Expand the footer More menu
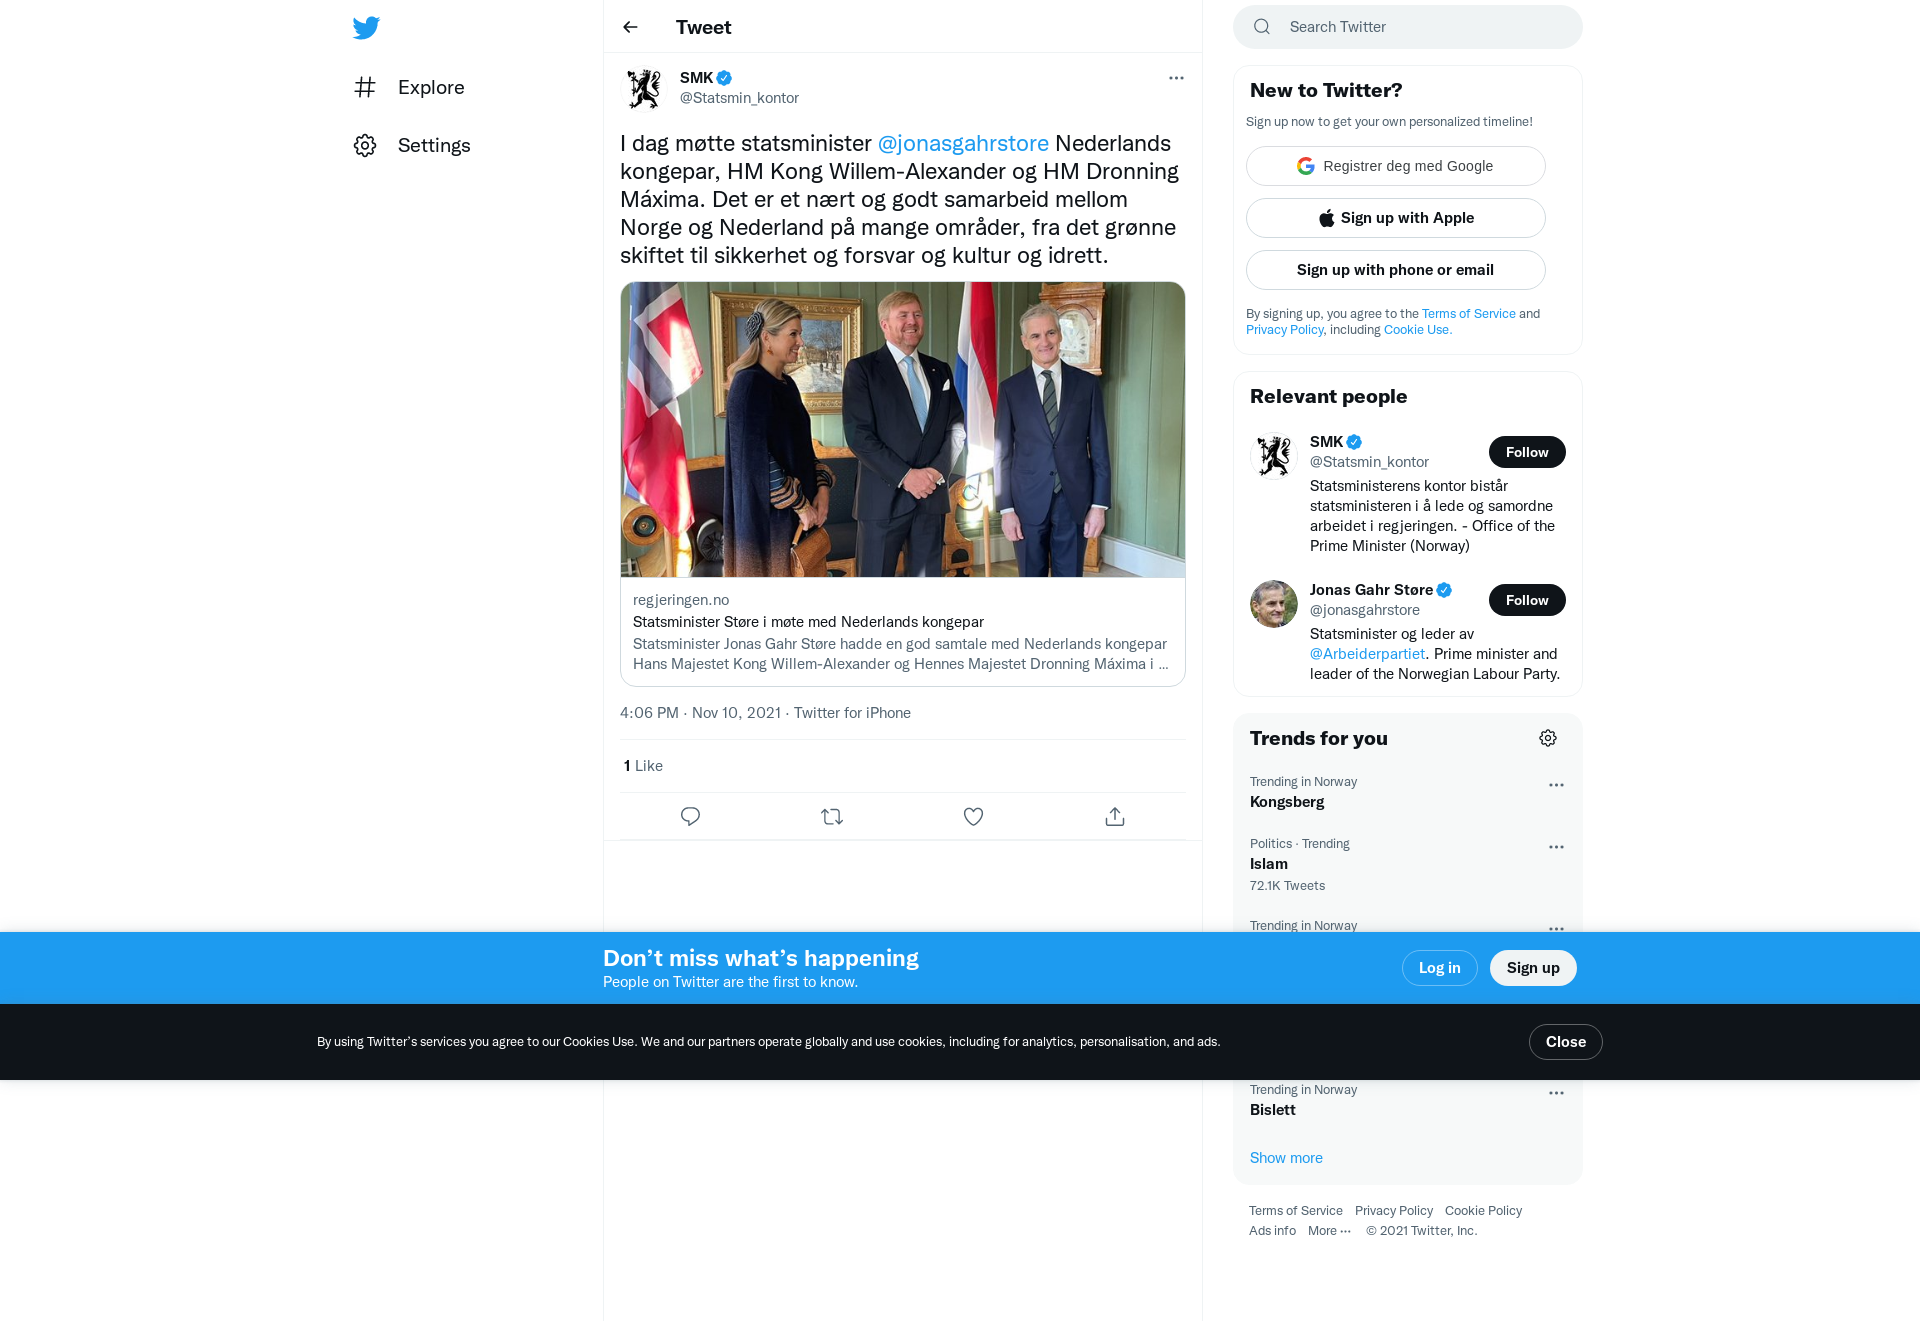 tap(1329, 1231)
